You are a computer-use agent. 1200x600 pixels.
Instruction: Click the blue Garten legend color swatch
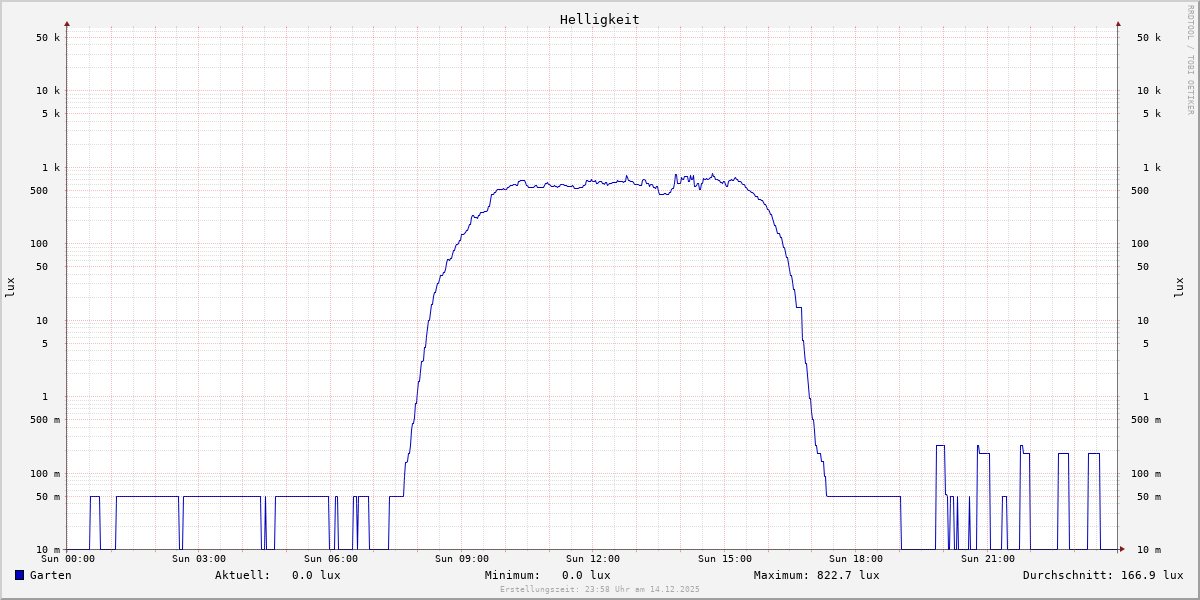tap(19, 575)
